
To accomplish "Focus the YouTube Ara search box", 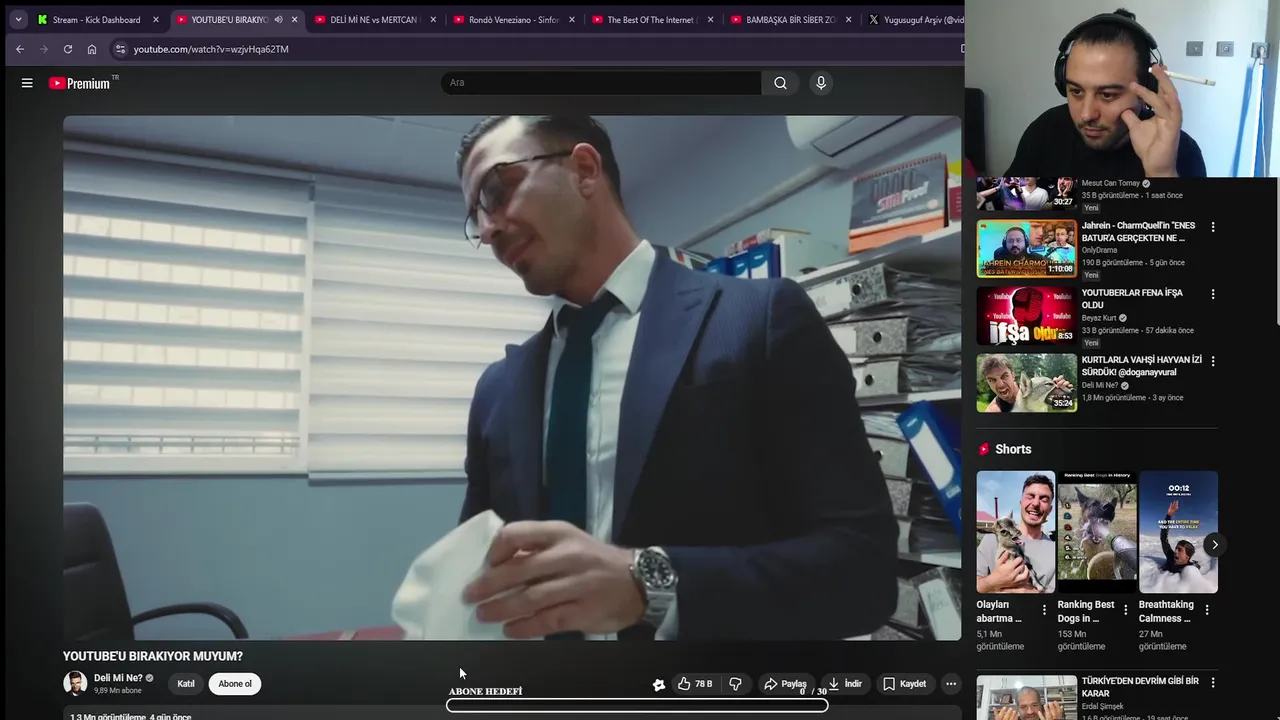I will click(600, 83).
